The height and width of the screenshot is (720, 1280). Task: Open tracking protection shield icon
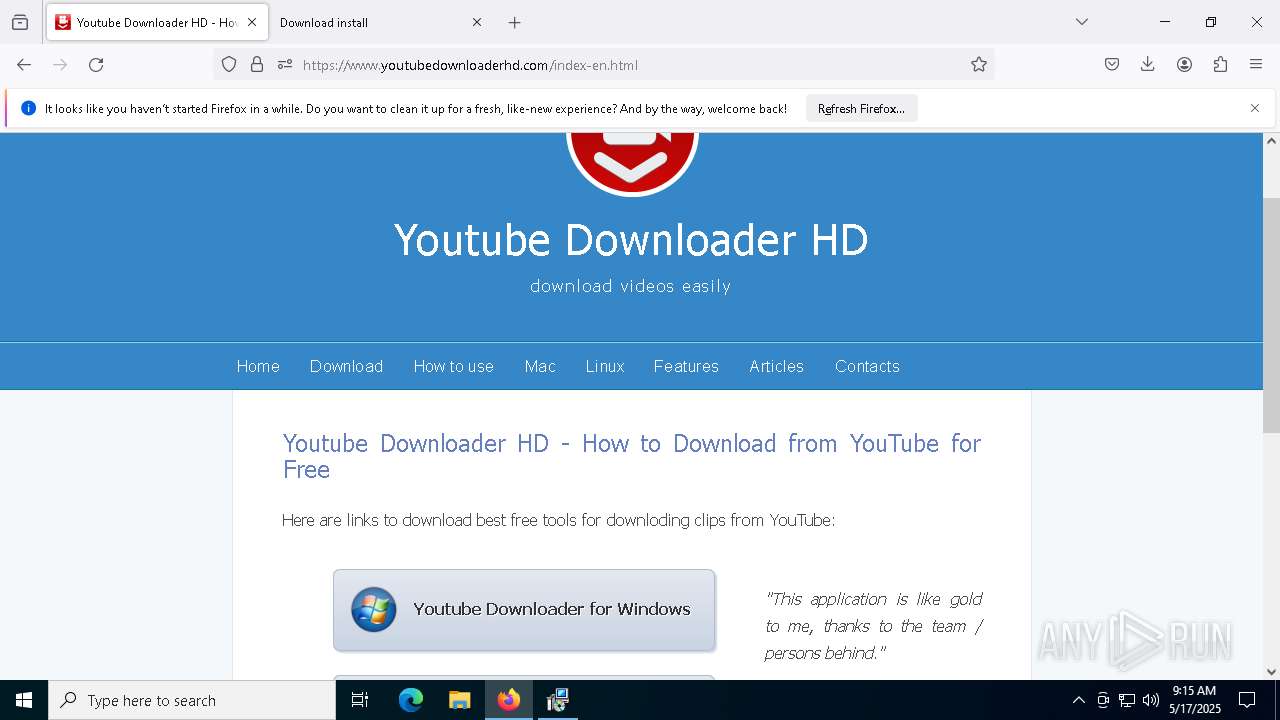click(x=229, y=65)
